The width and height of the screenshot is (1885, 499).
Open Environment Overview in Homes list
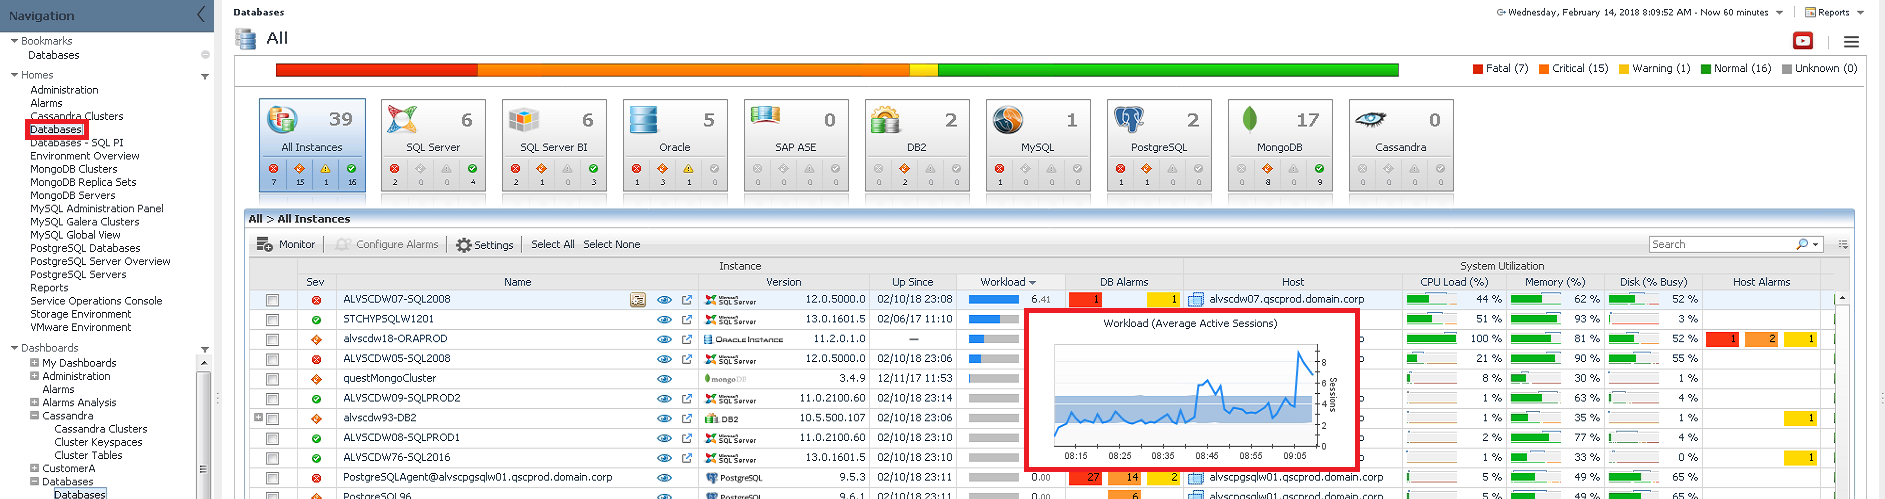[x=85, y=156]
